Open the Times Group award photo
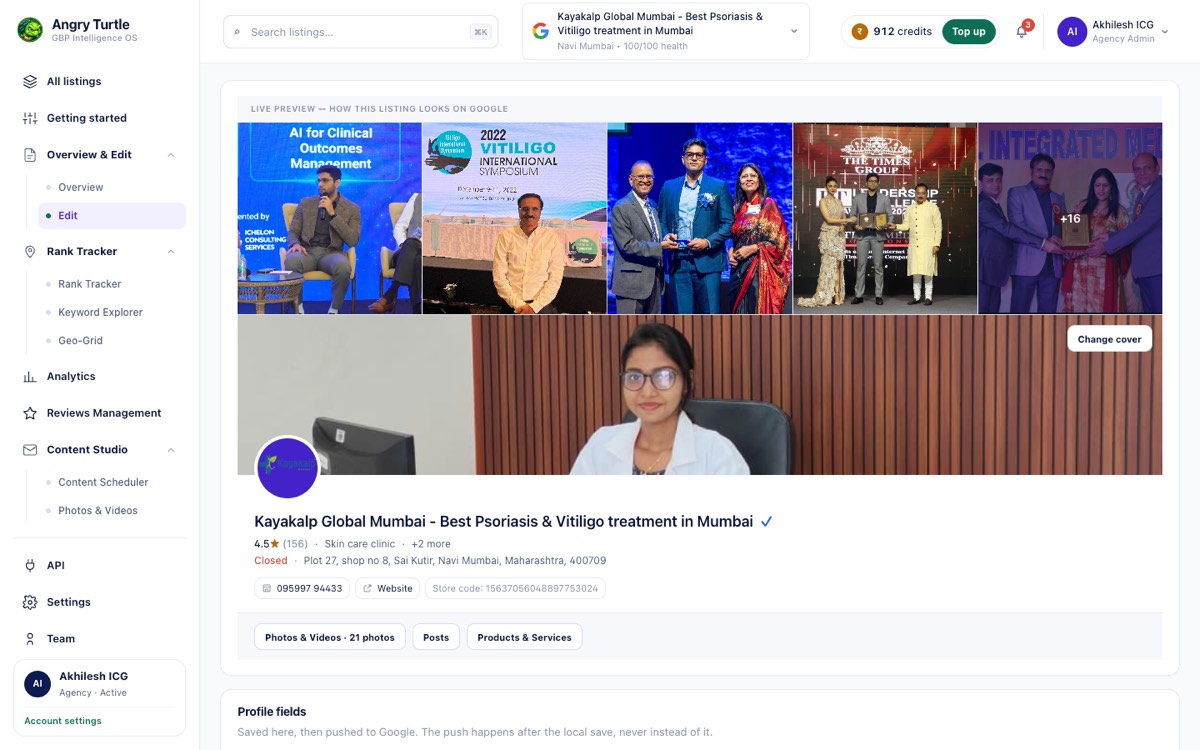This screenshot has width=1200, height=750. (884, 218)
